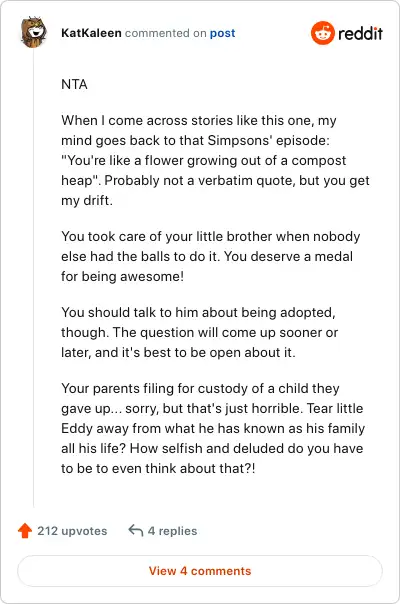The height and width of the screenshot is (604, 400).
Task: Follow the blue "post" link
Action: click(222, 33)
